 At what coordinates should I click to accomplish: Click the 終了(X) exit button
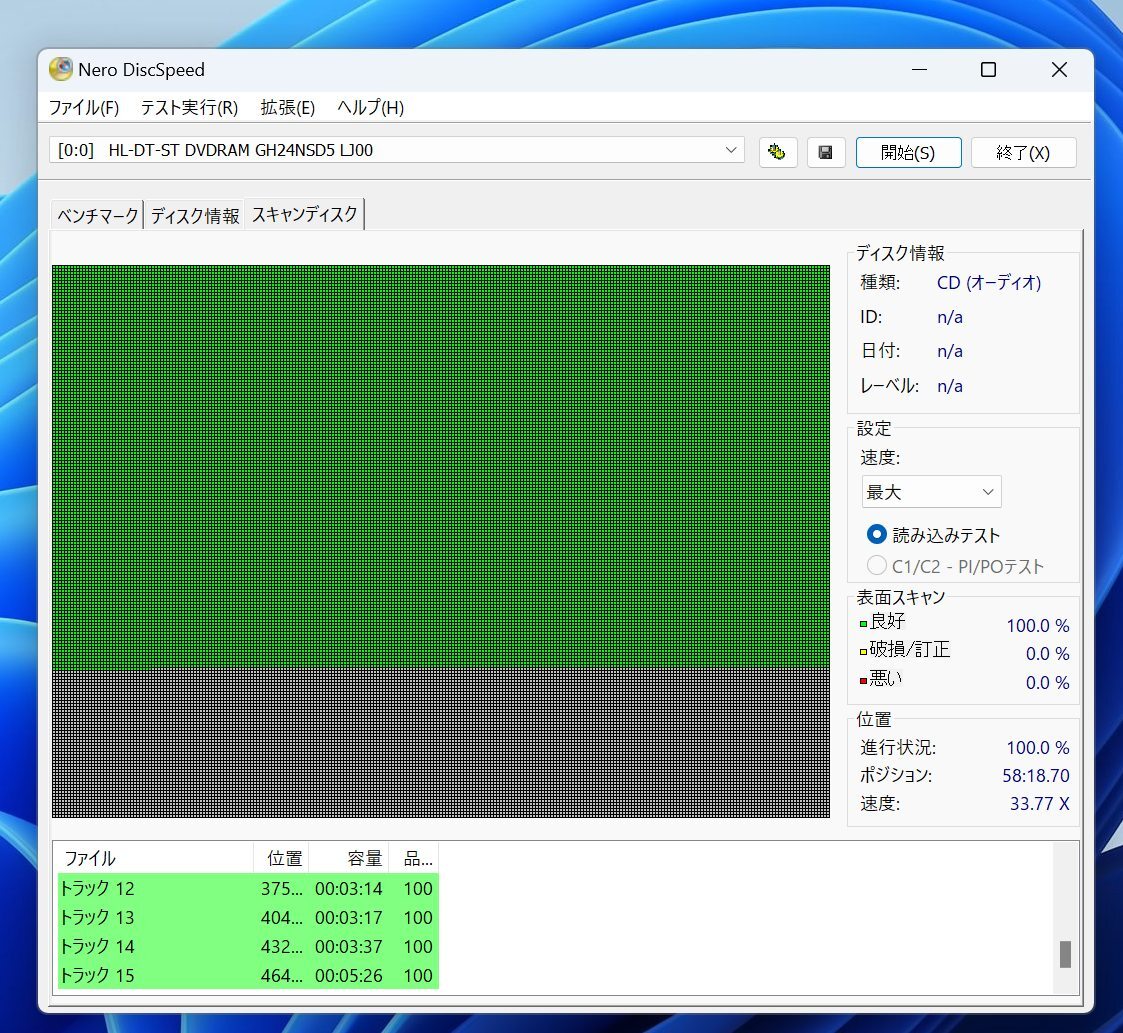pos(1023,153)
